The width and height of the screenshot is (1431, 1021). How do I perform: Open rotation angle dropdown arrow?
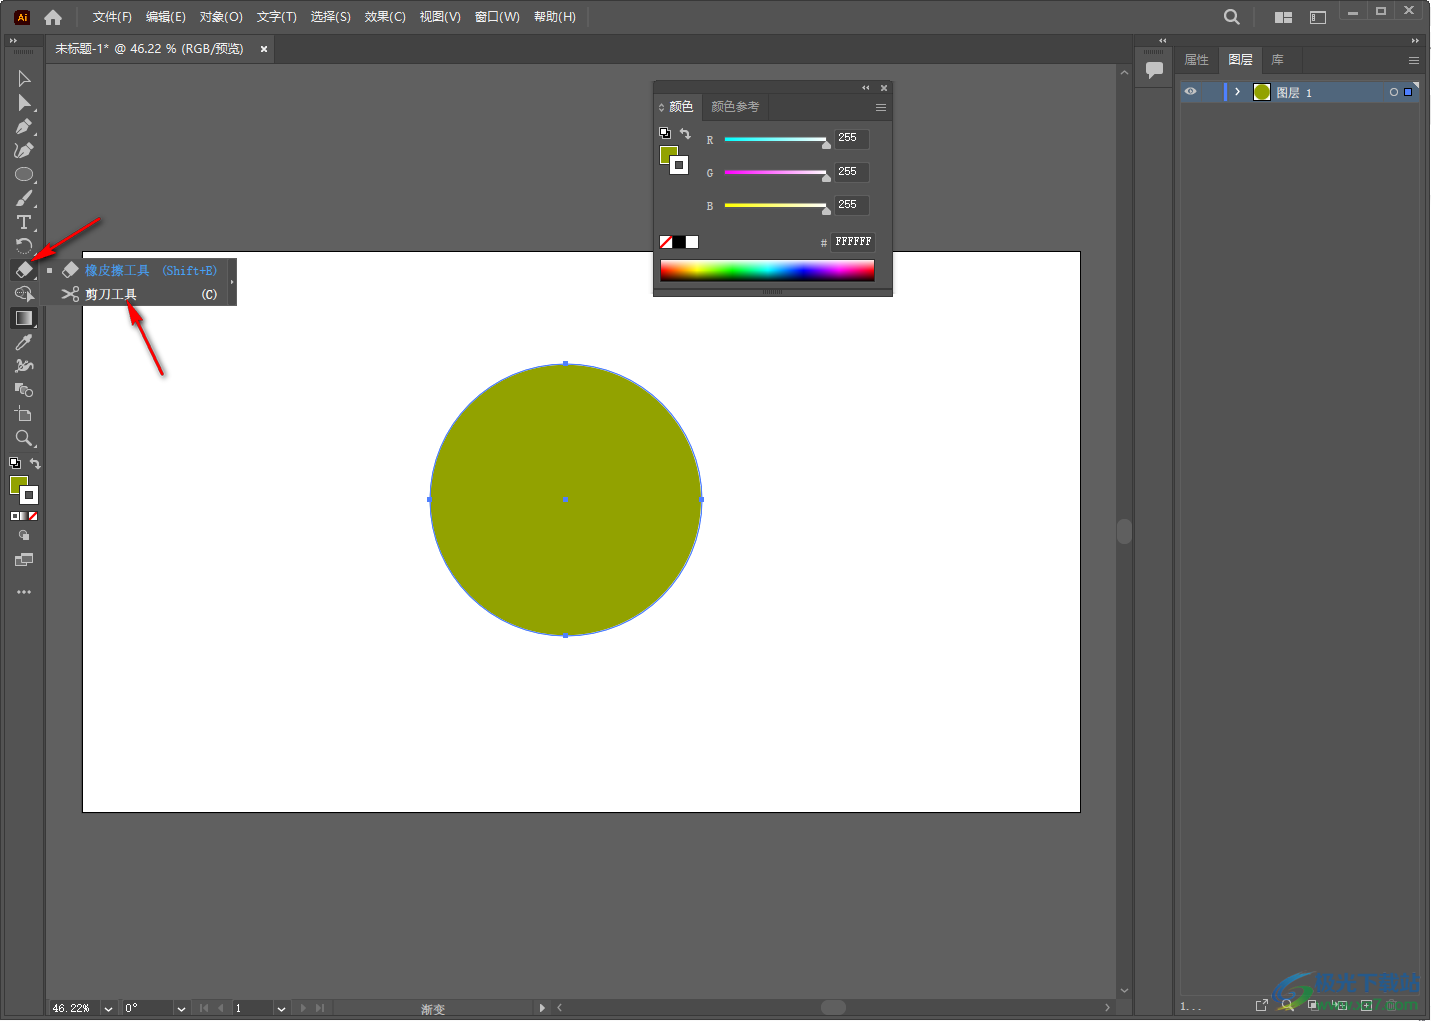click(x=181, y=1008)
